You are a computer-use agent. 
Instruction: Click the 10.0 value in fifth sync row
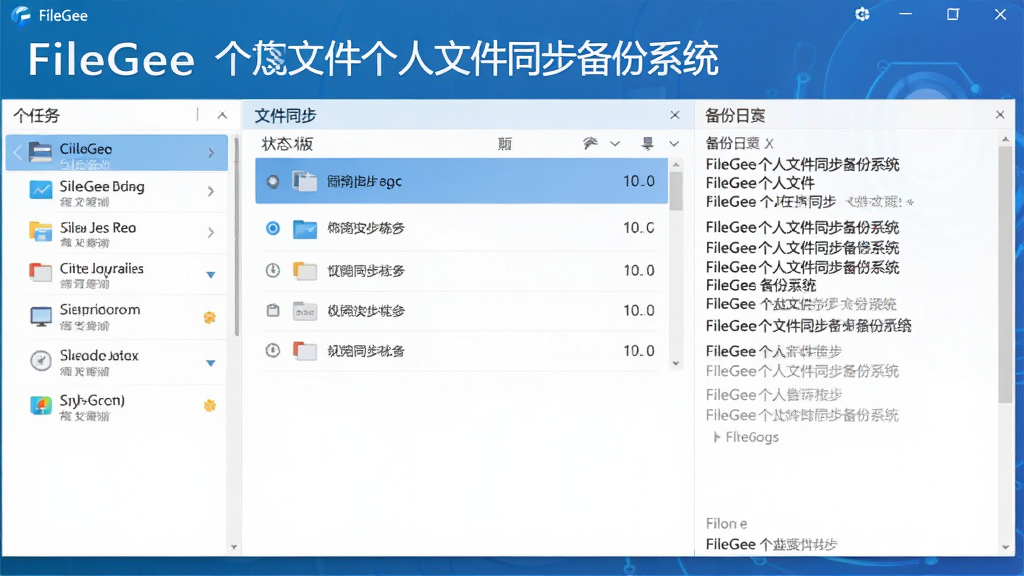[x=639, y=351]
